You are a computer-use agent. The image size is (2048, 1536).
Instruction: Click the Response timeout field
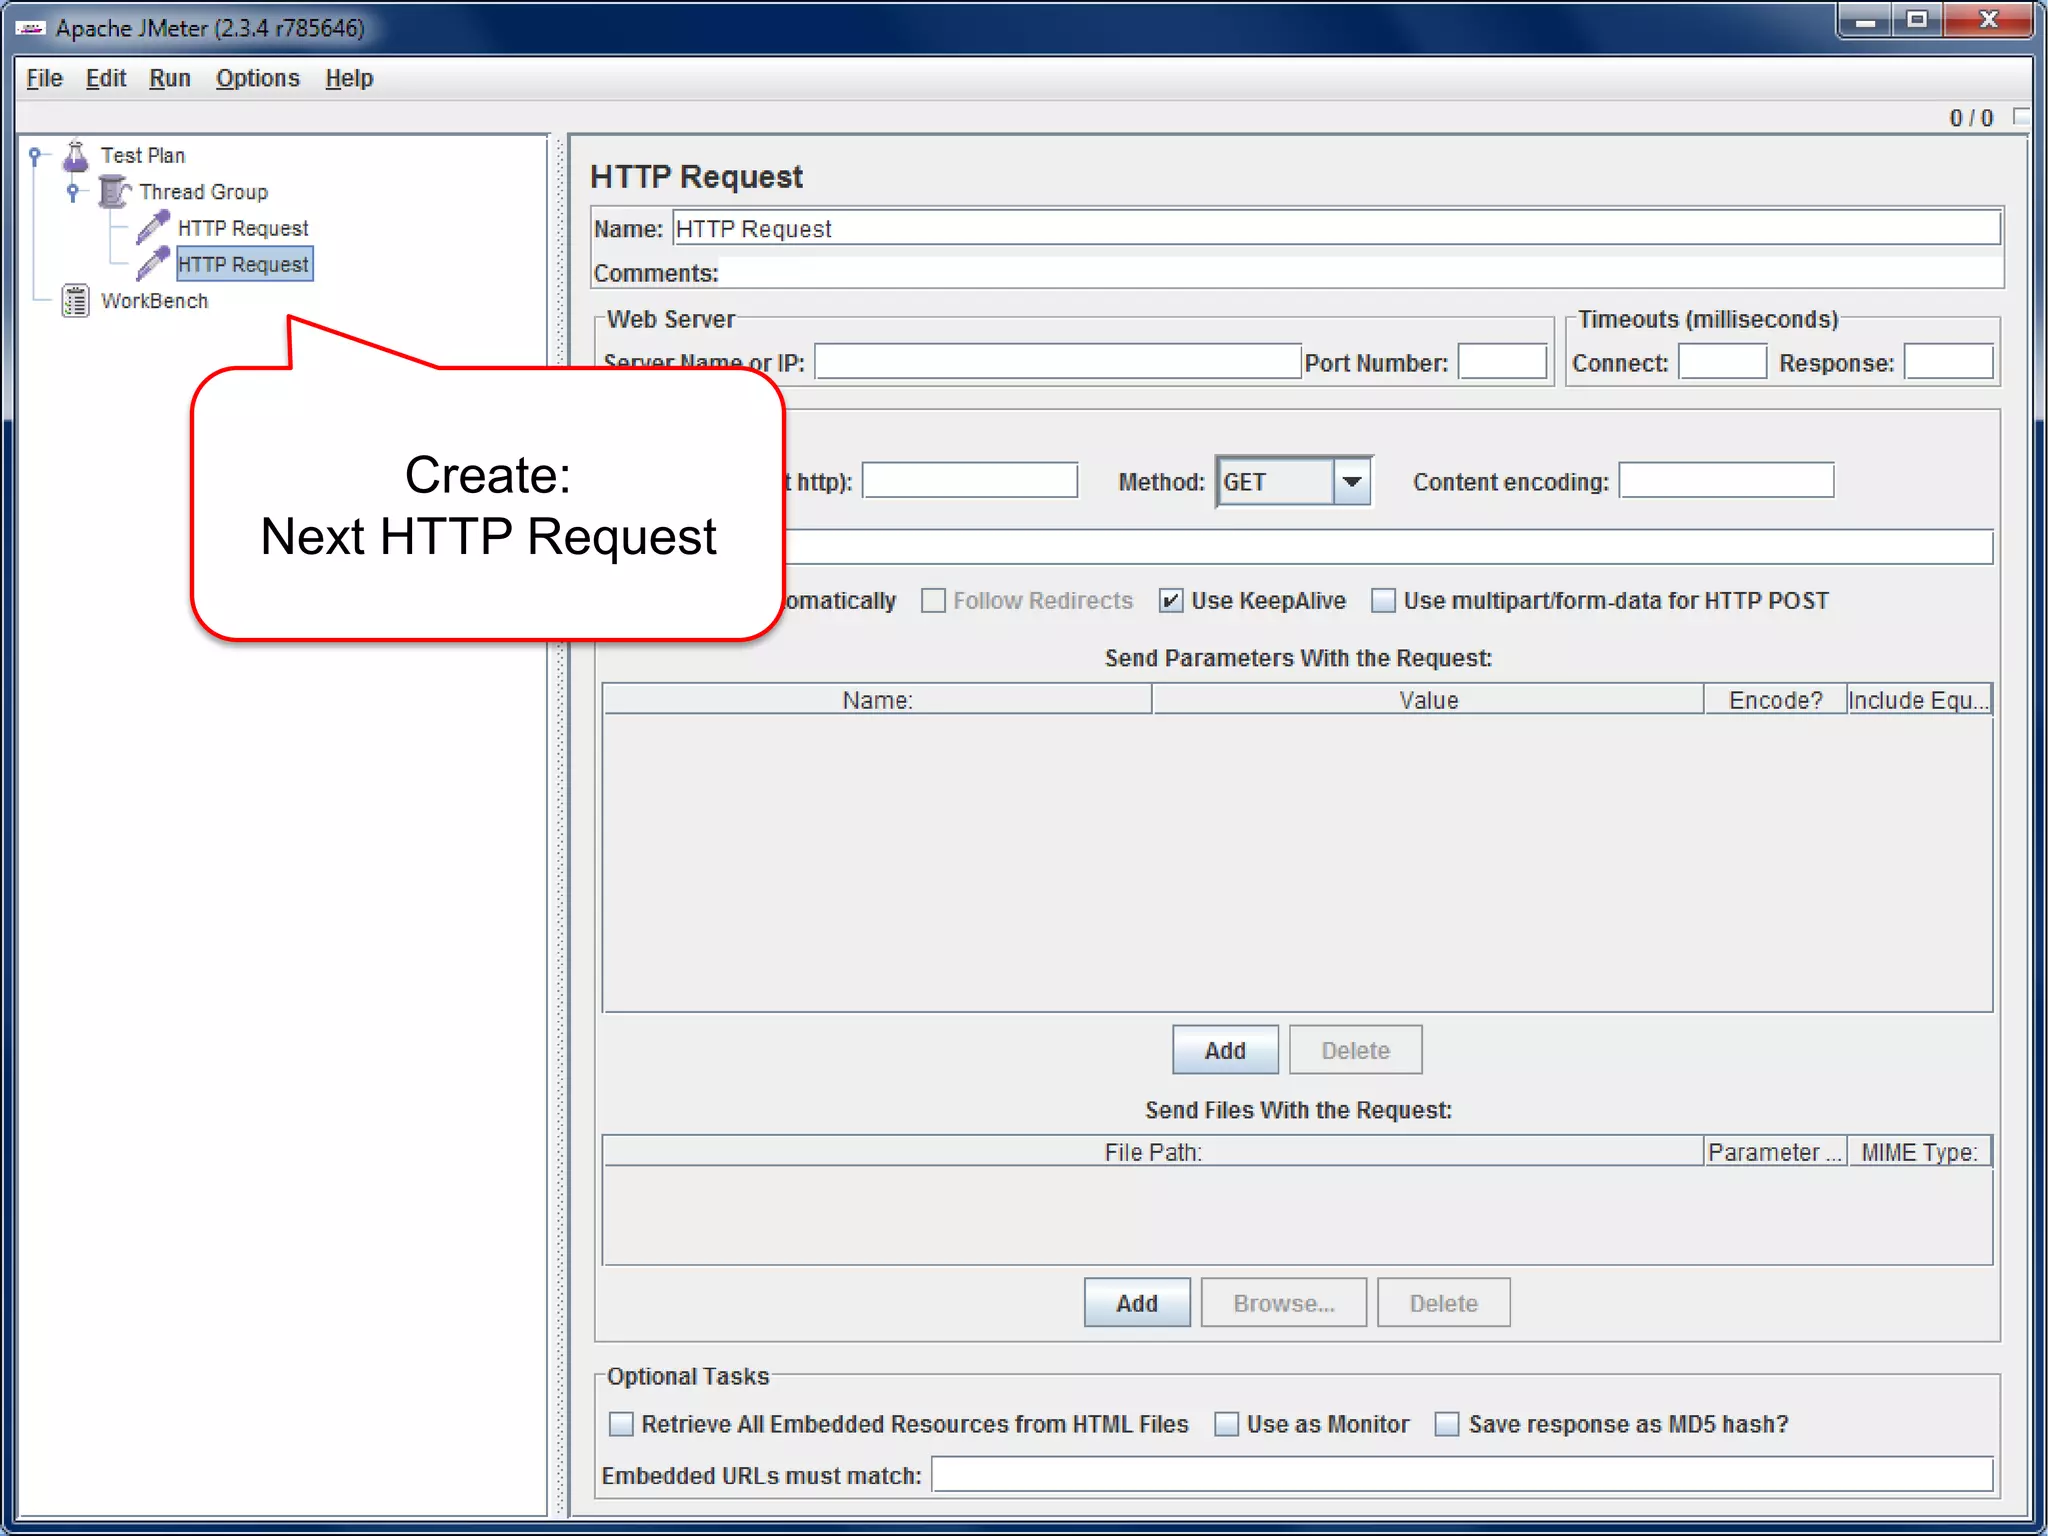coord(1948,362)
